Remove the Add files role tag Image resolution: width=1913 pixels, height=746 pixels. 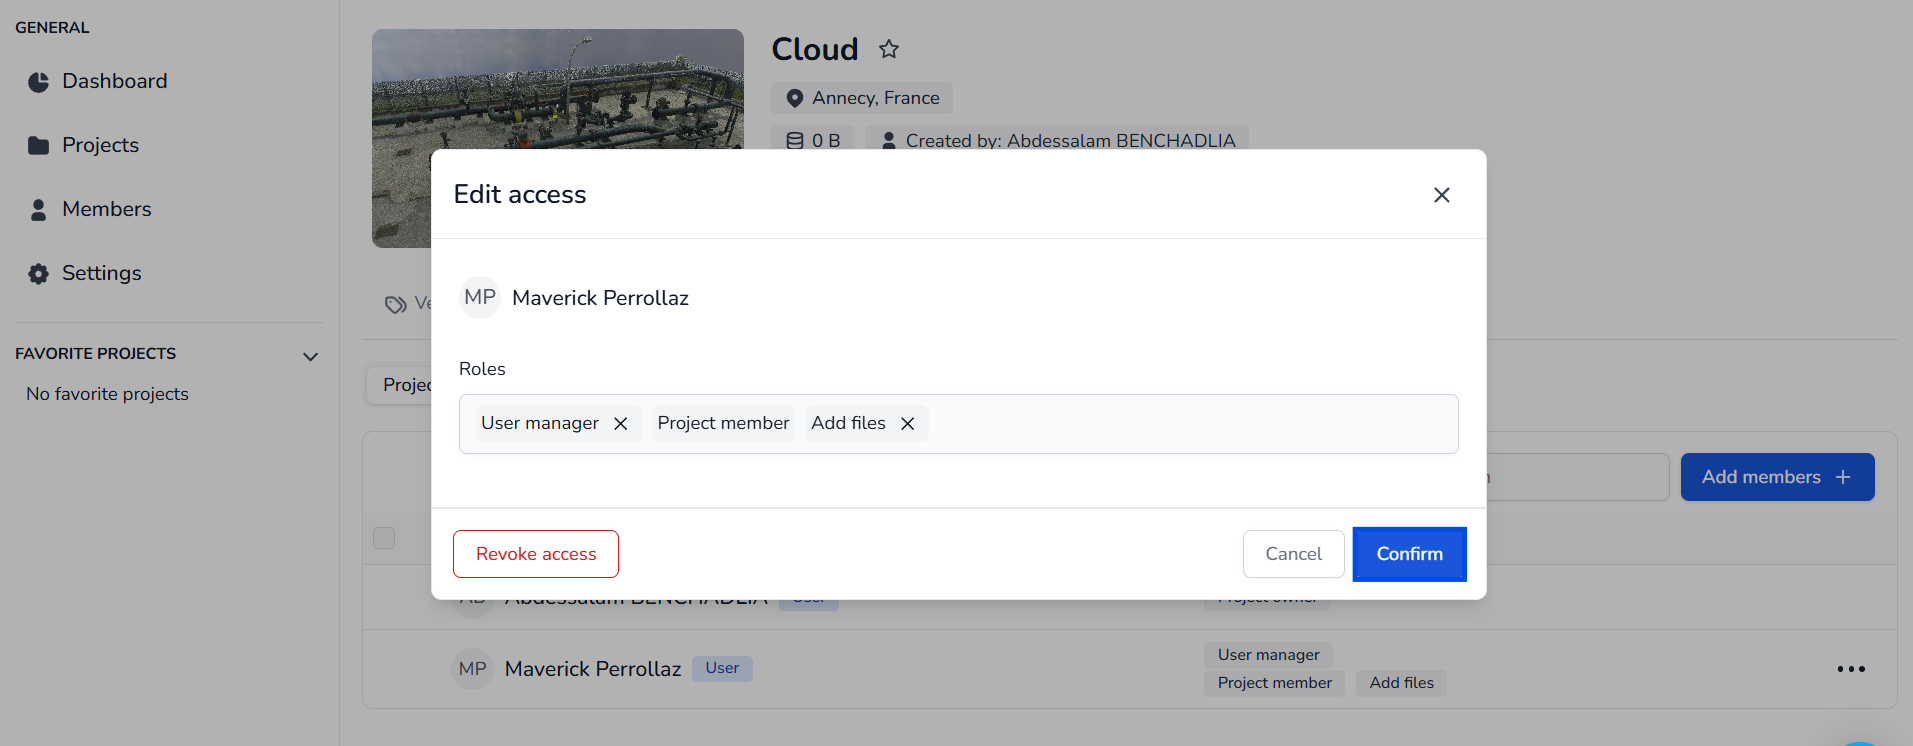907,424
